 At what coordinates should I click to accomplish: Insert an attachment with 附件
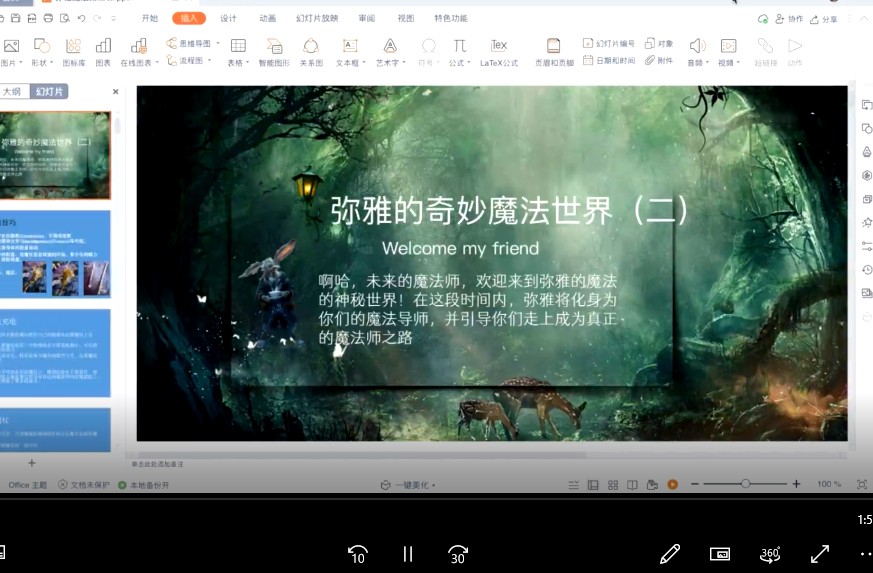[659, 60]
